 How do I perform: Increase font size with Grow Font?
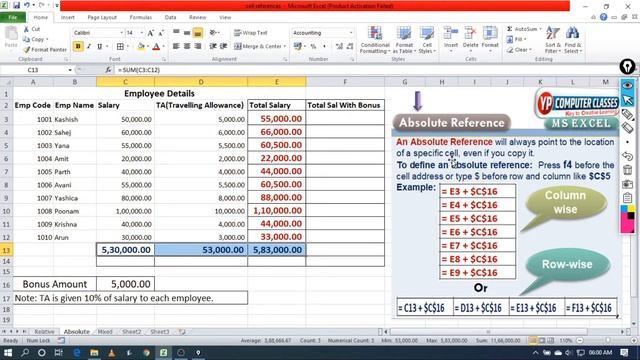[151, 33]
